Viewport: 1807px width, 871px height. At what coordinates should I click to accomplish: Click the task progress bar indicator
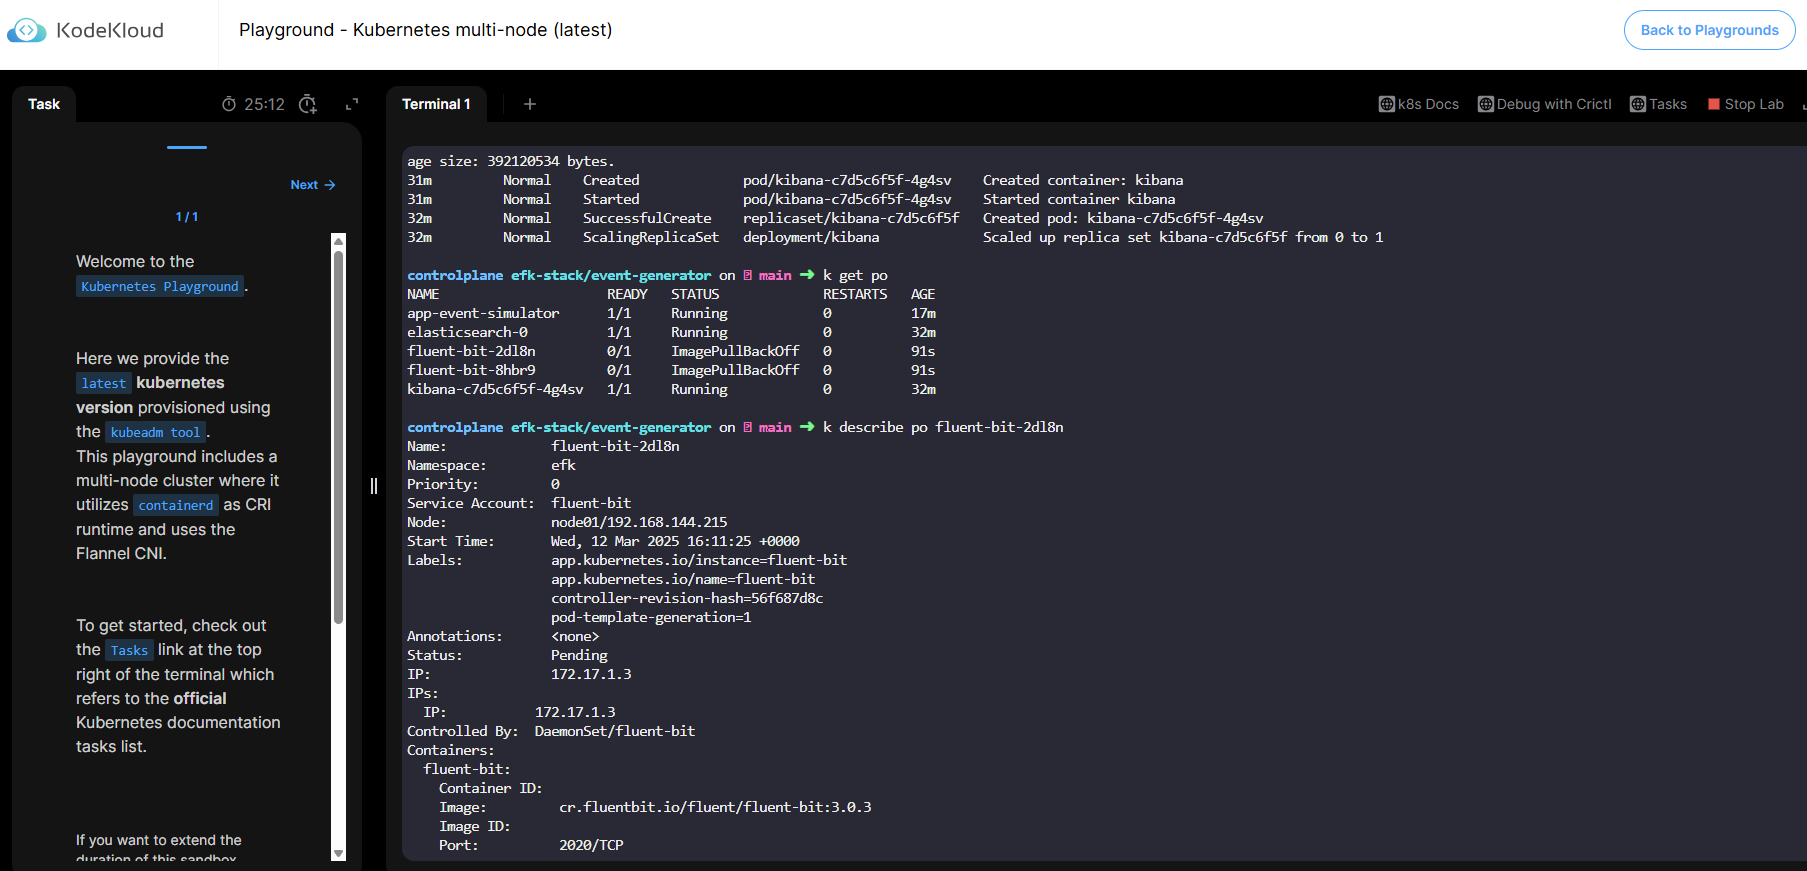click(187, 147)
